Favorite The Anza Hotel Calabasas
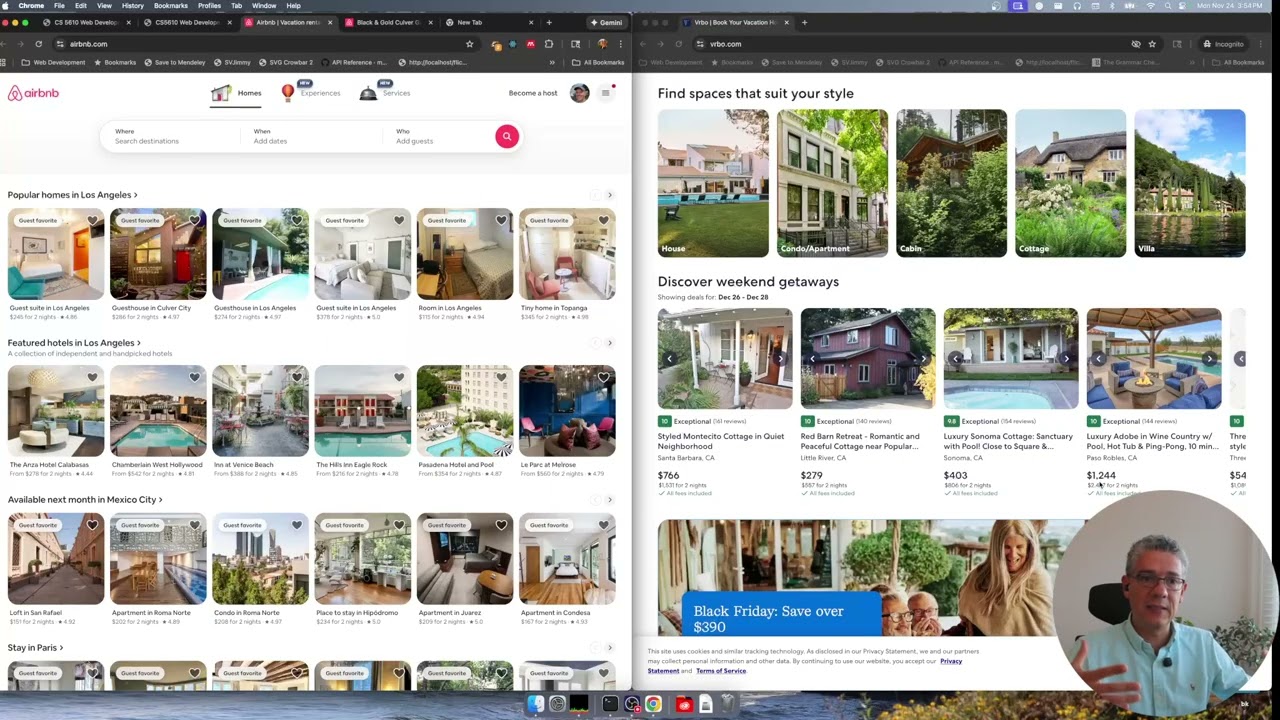Screen dimensions: 1280x720 [x=92, y=377]
